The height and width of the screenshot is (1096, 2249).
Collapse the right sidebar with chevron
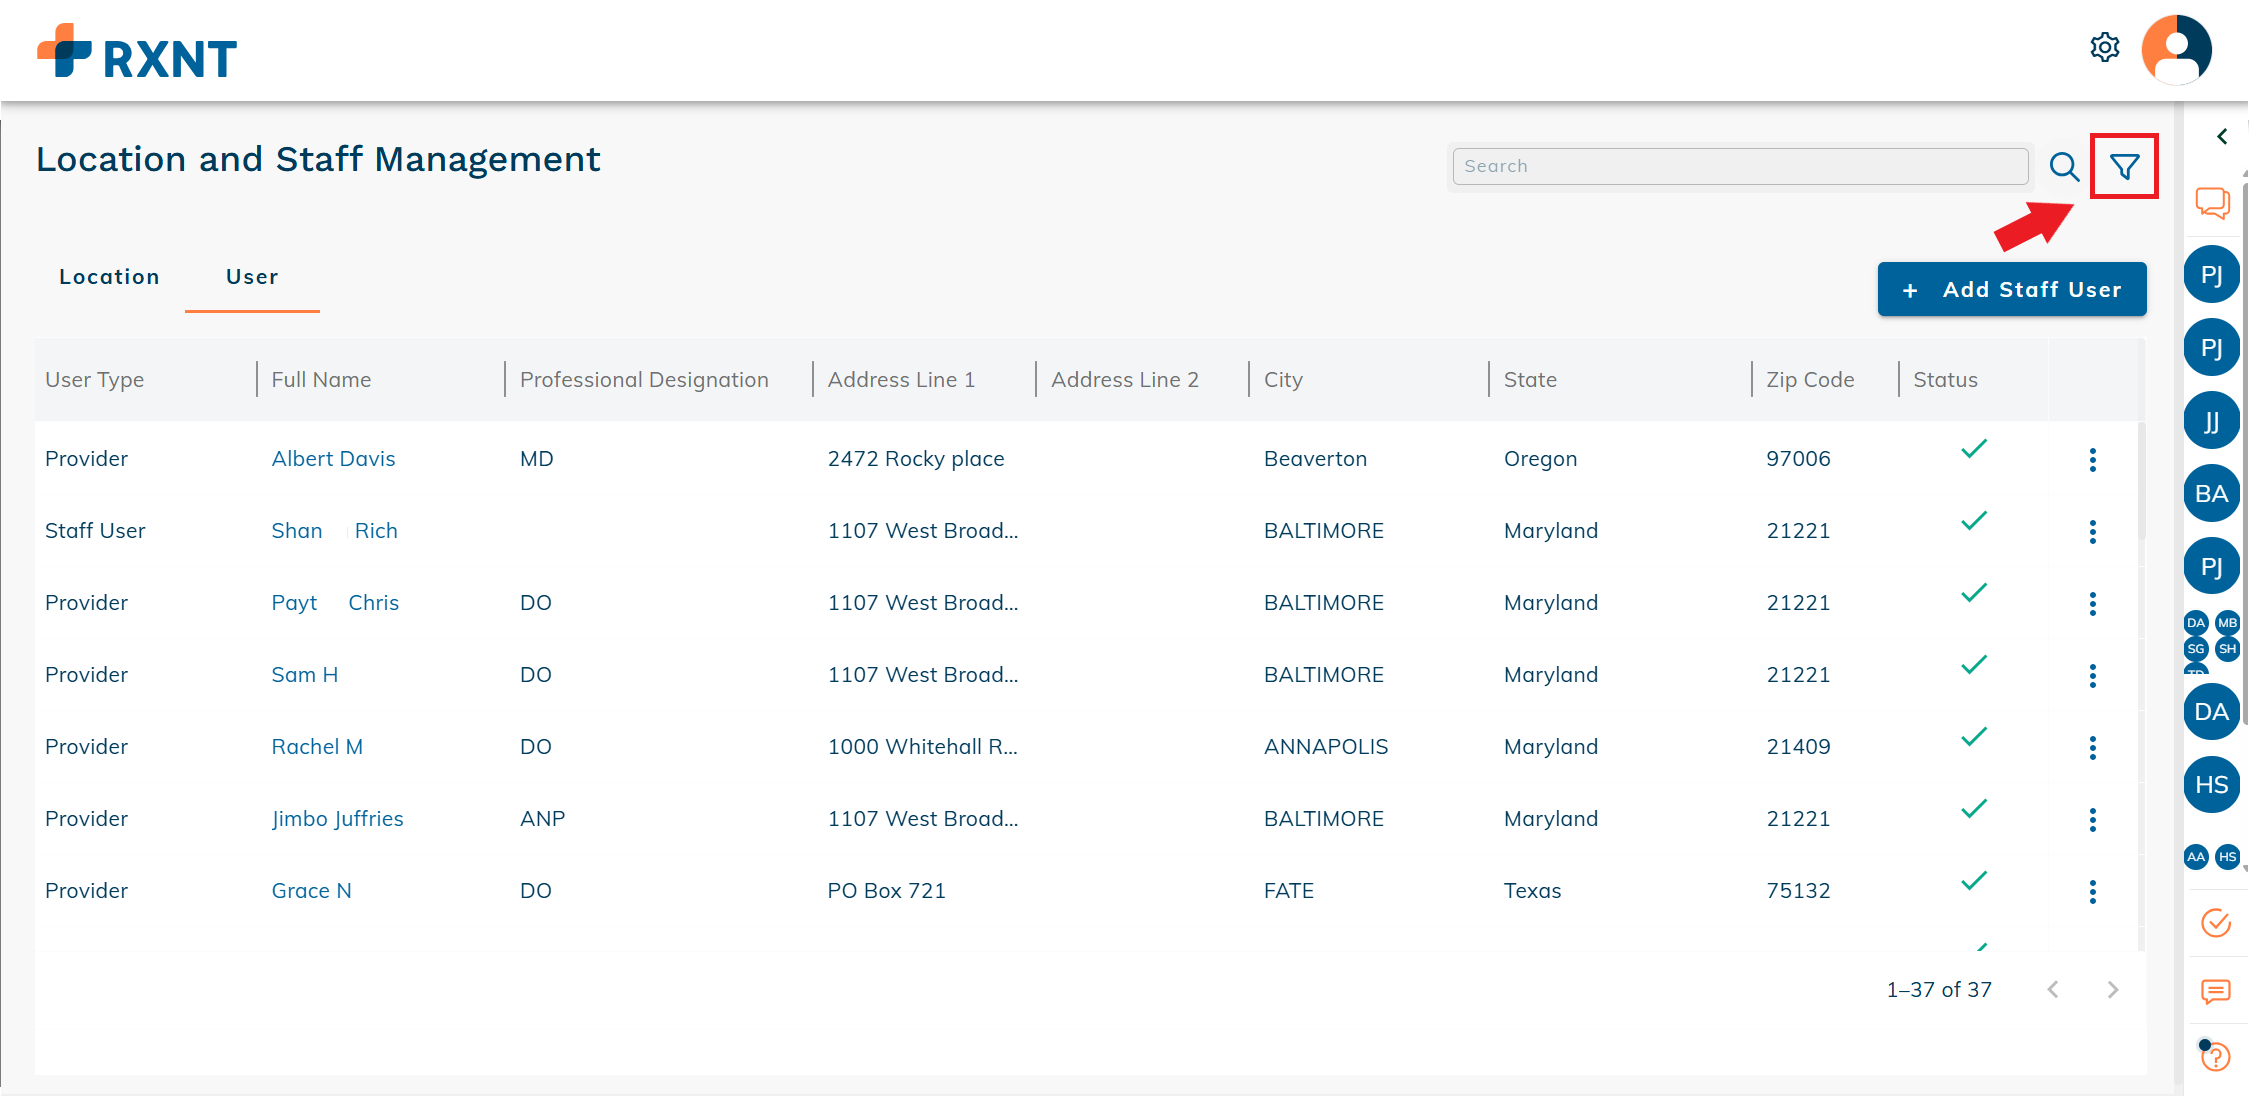[2222, 137]
